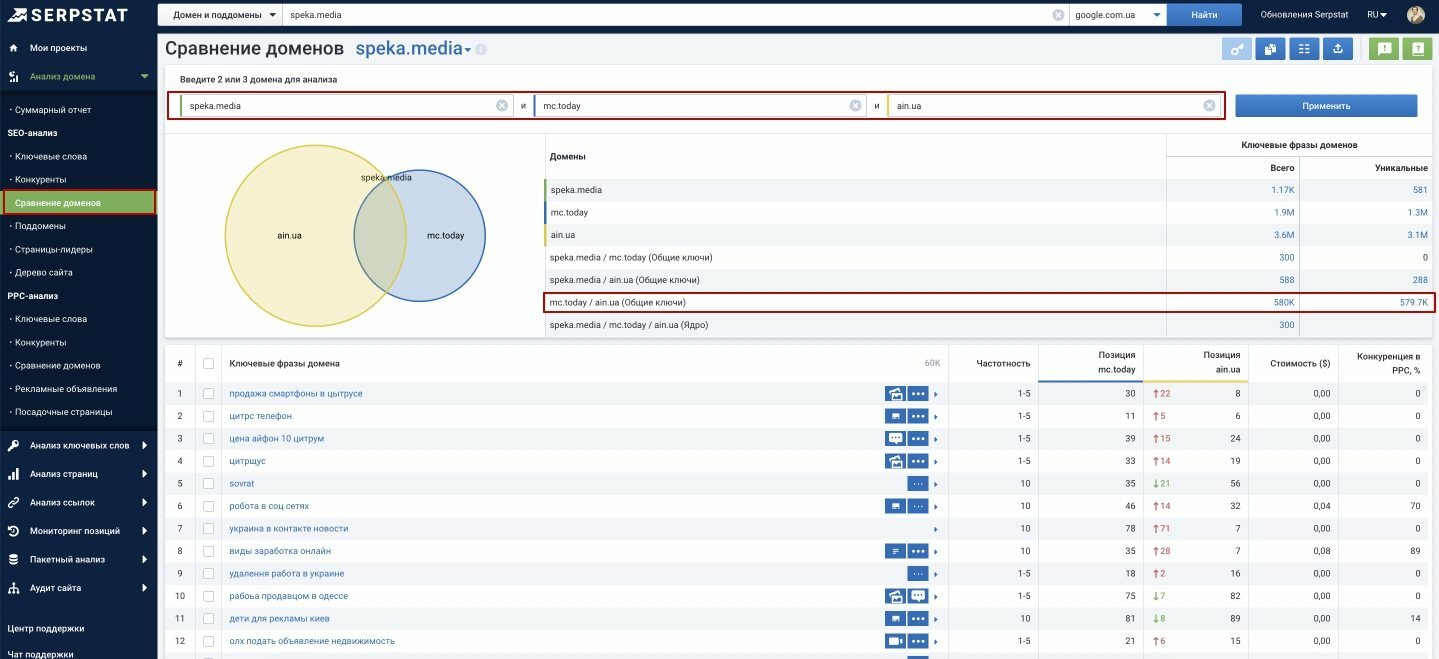Click the green feedback exclamation icon
1439x659 pixels.
pos(1383,48)
